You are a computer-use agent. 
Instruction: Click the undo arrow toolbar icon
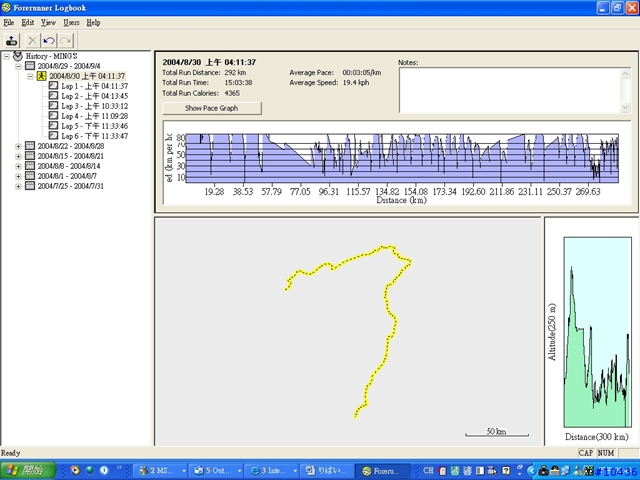point(49,40)
